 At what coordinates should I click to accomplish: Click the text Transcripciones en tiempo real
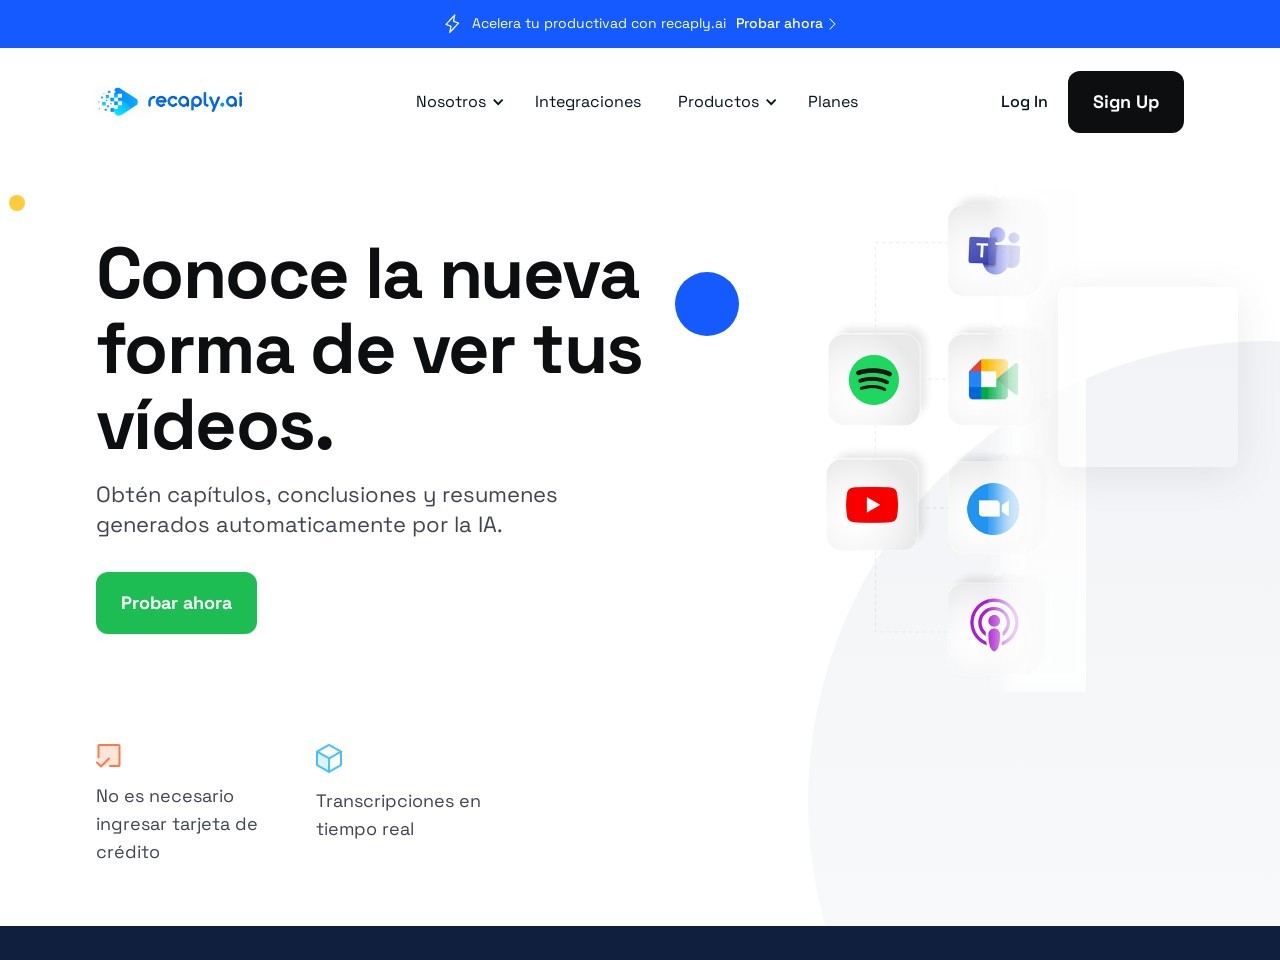point(398,815)
